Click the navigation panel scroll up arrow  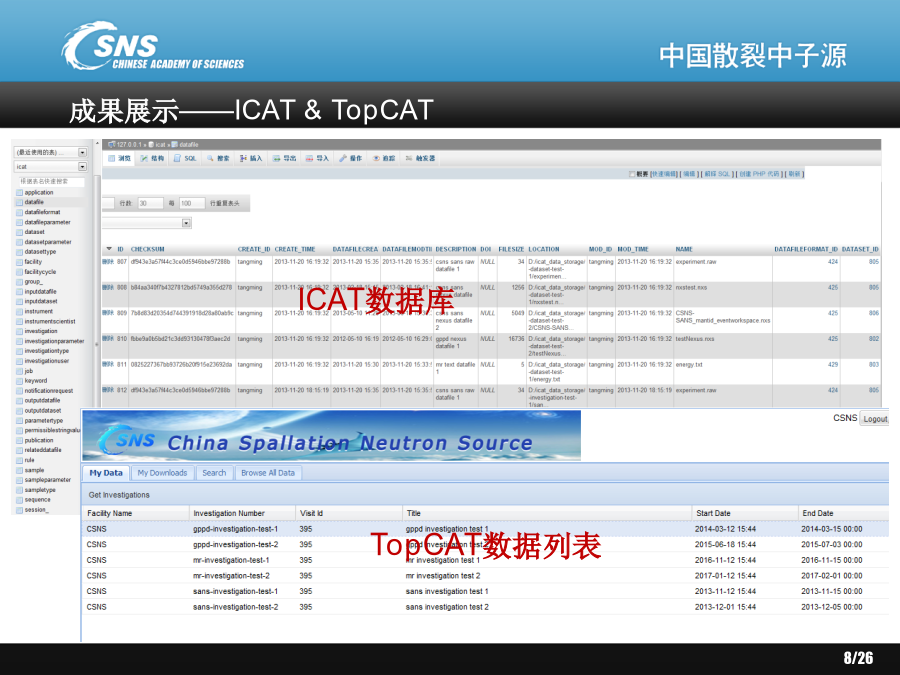point(97,143)
